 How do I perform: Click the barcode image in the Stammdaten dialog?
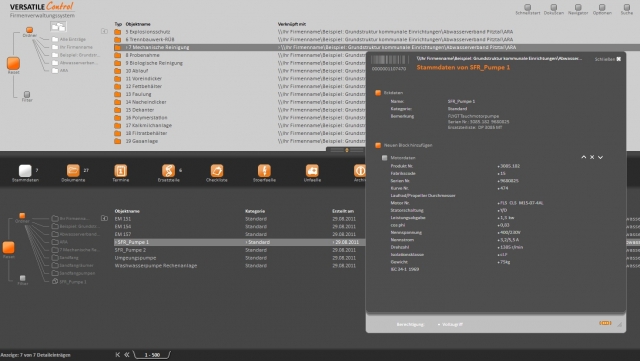[x=389, y=60]
